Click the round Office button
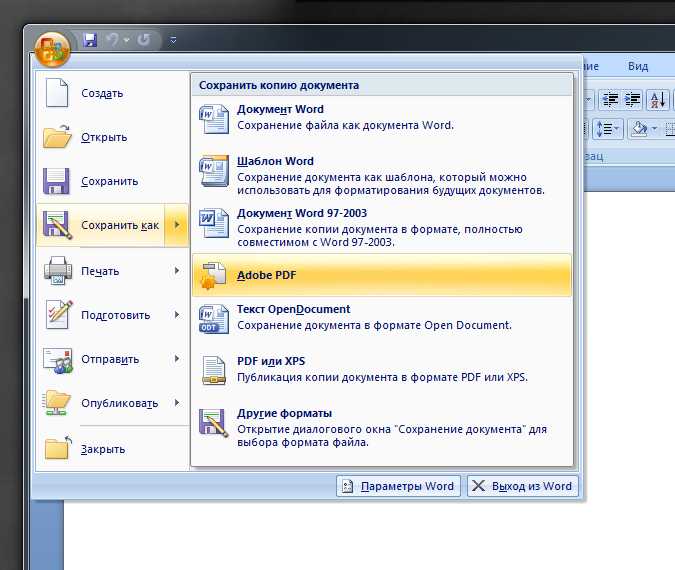 pyautogui.click(x=53, y=50)
